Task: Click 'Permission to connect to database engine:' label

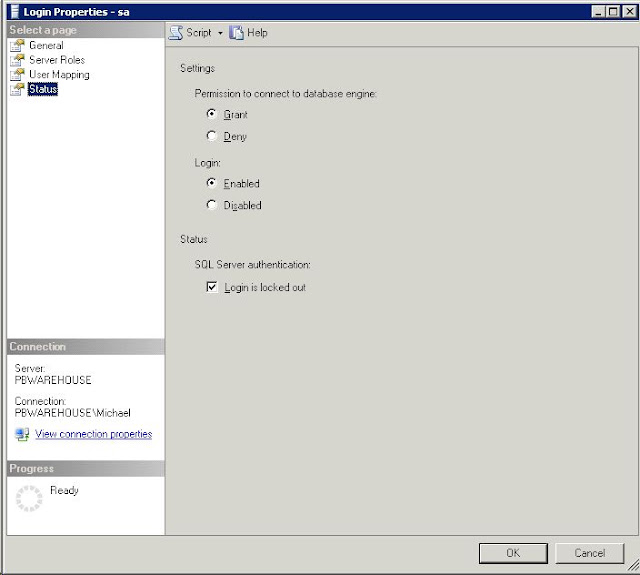Action: (286, 94)
